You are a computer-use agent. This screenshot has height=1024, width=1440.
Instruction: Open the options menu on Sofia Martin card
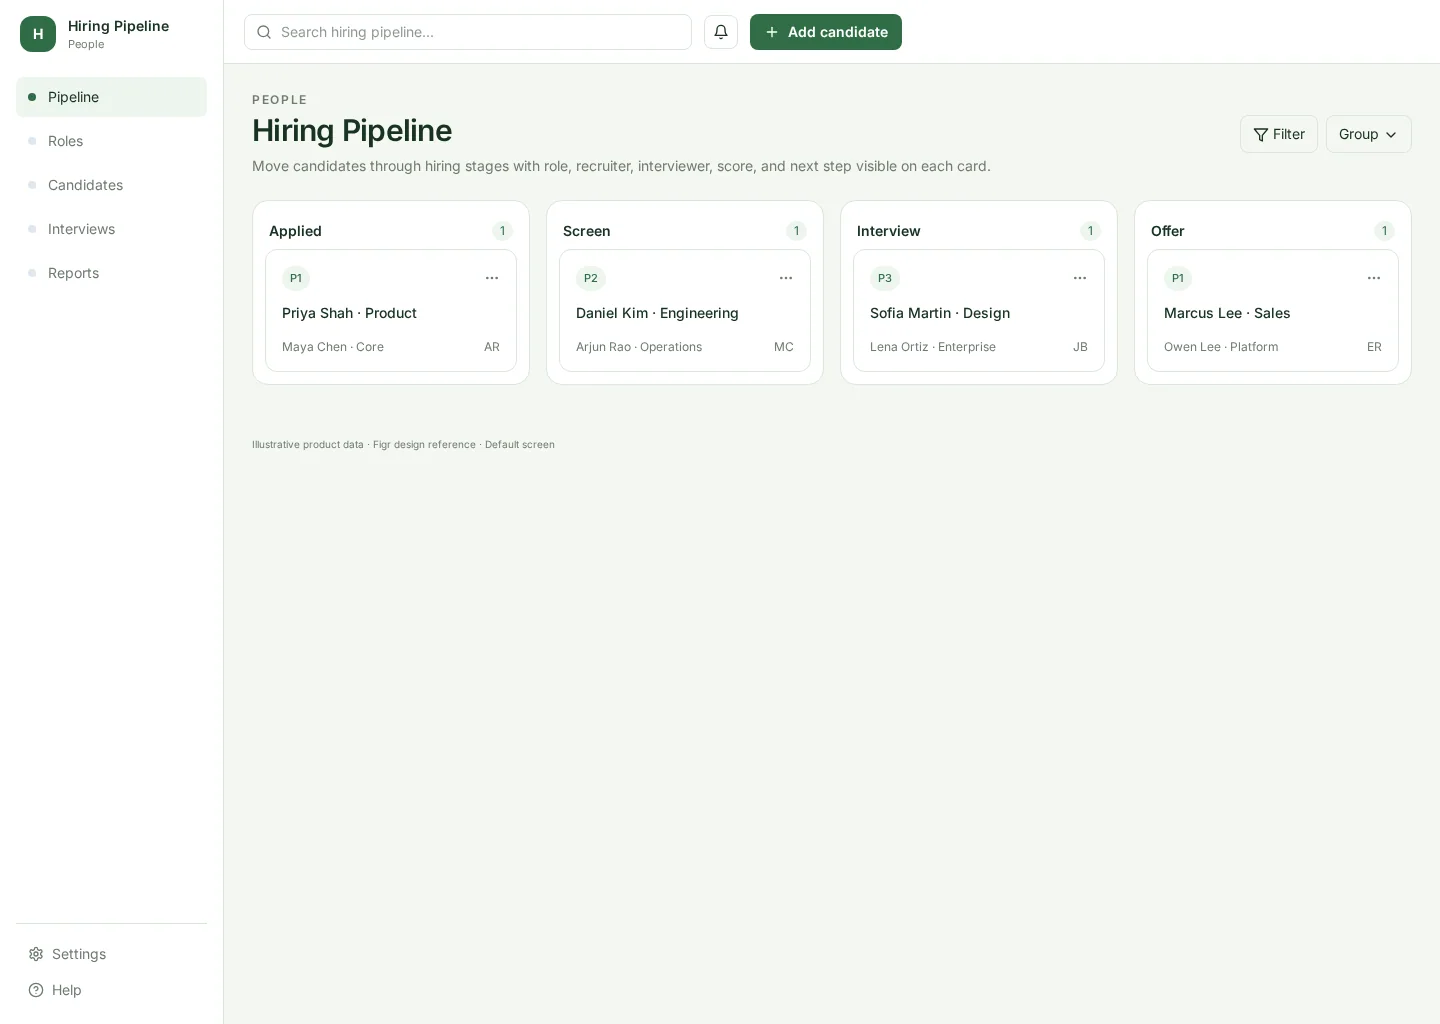(x=1080, y=278)
